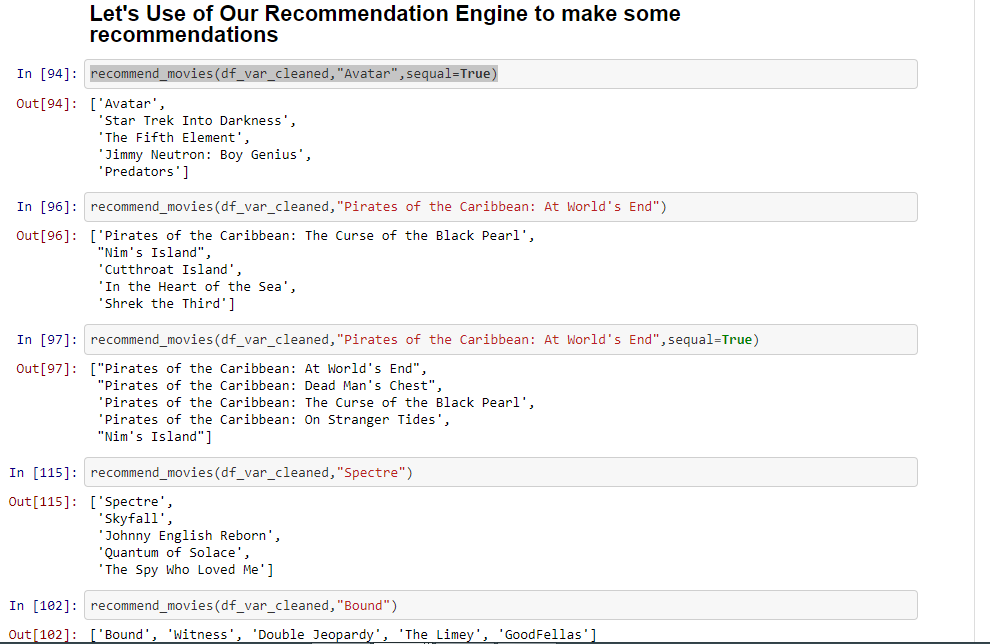Click 'On Stranger Tides' output line
Viewport: 990px width, 644px height.
point(273,420)
